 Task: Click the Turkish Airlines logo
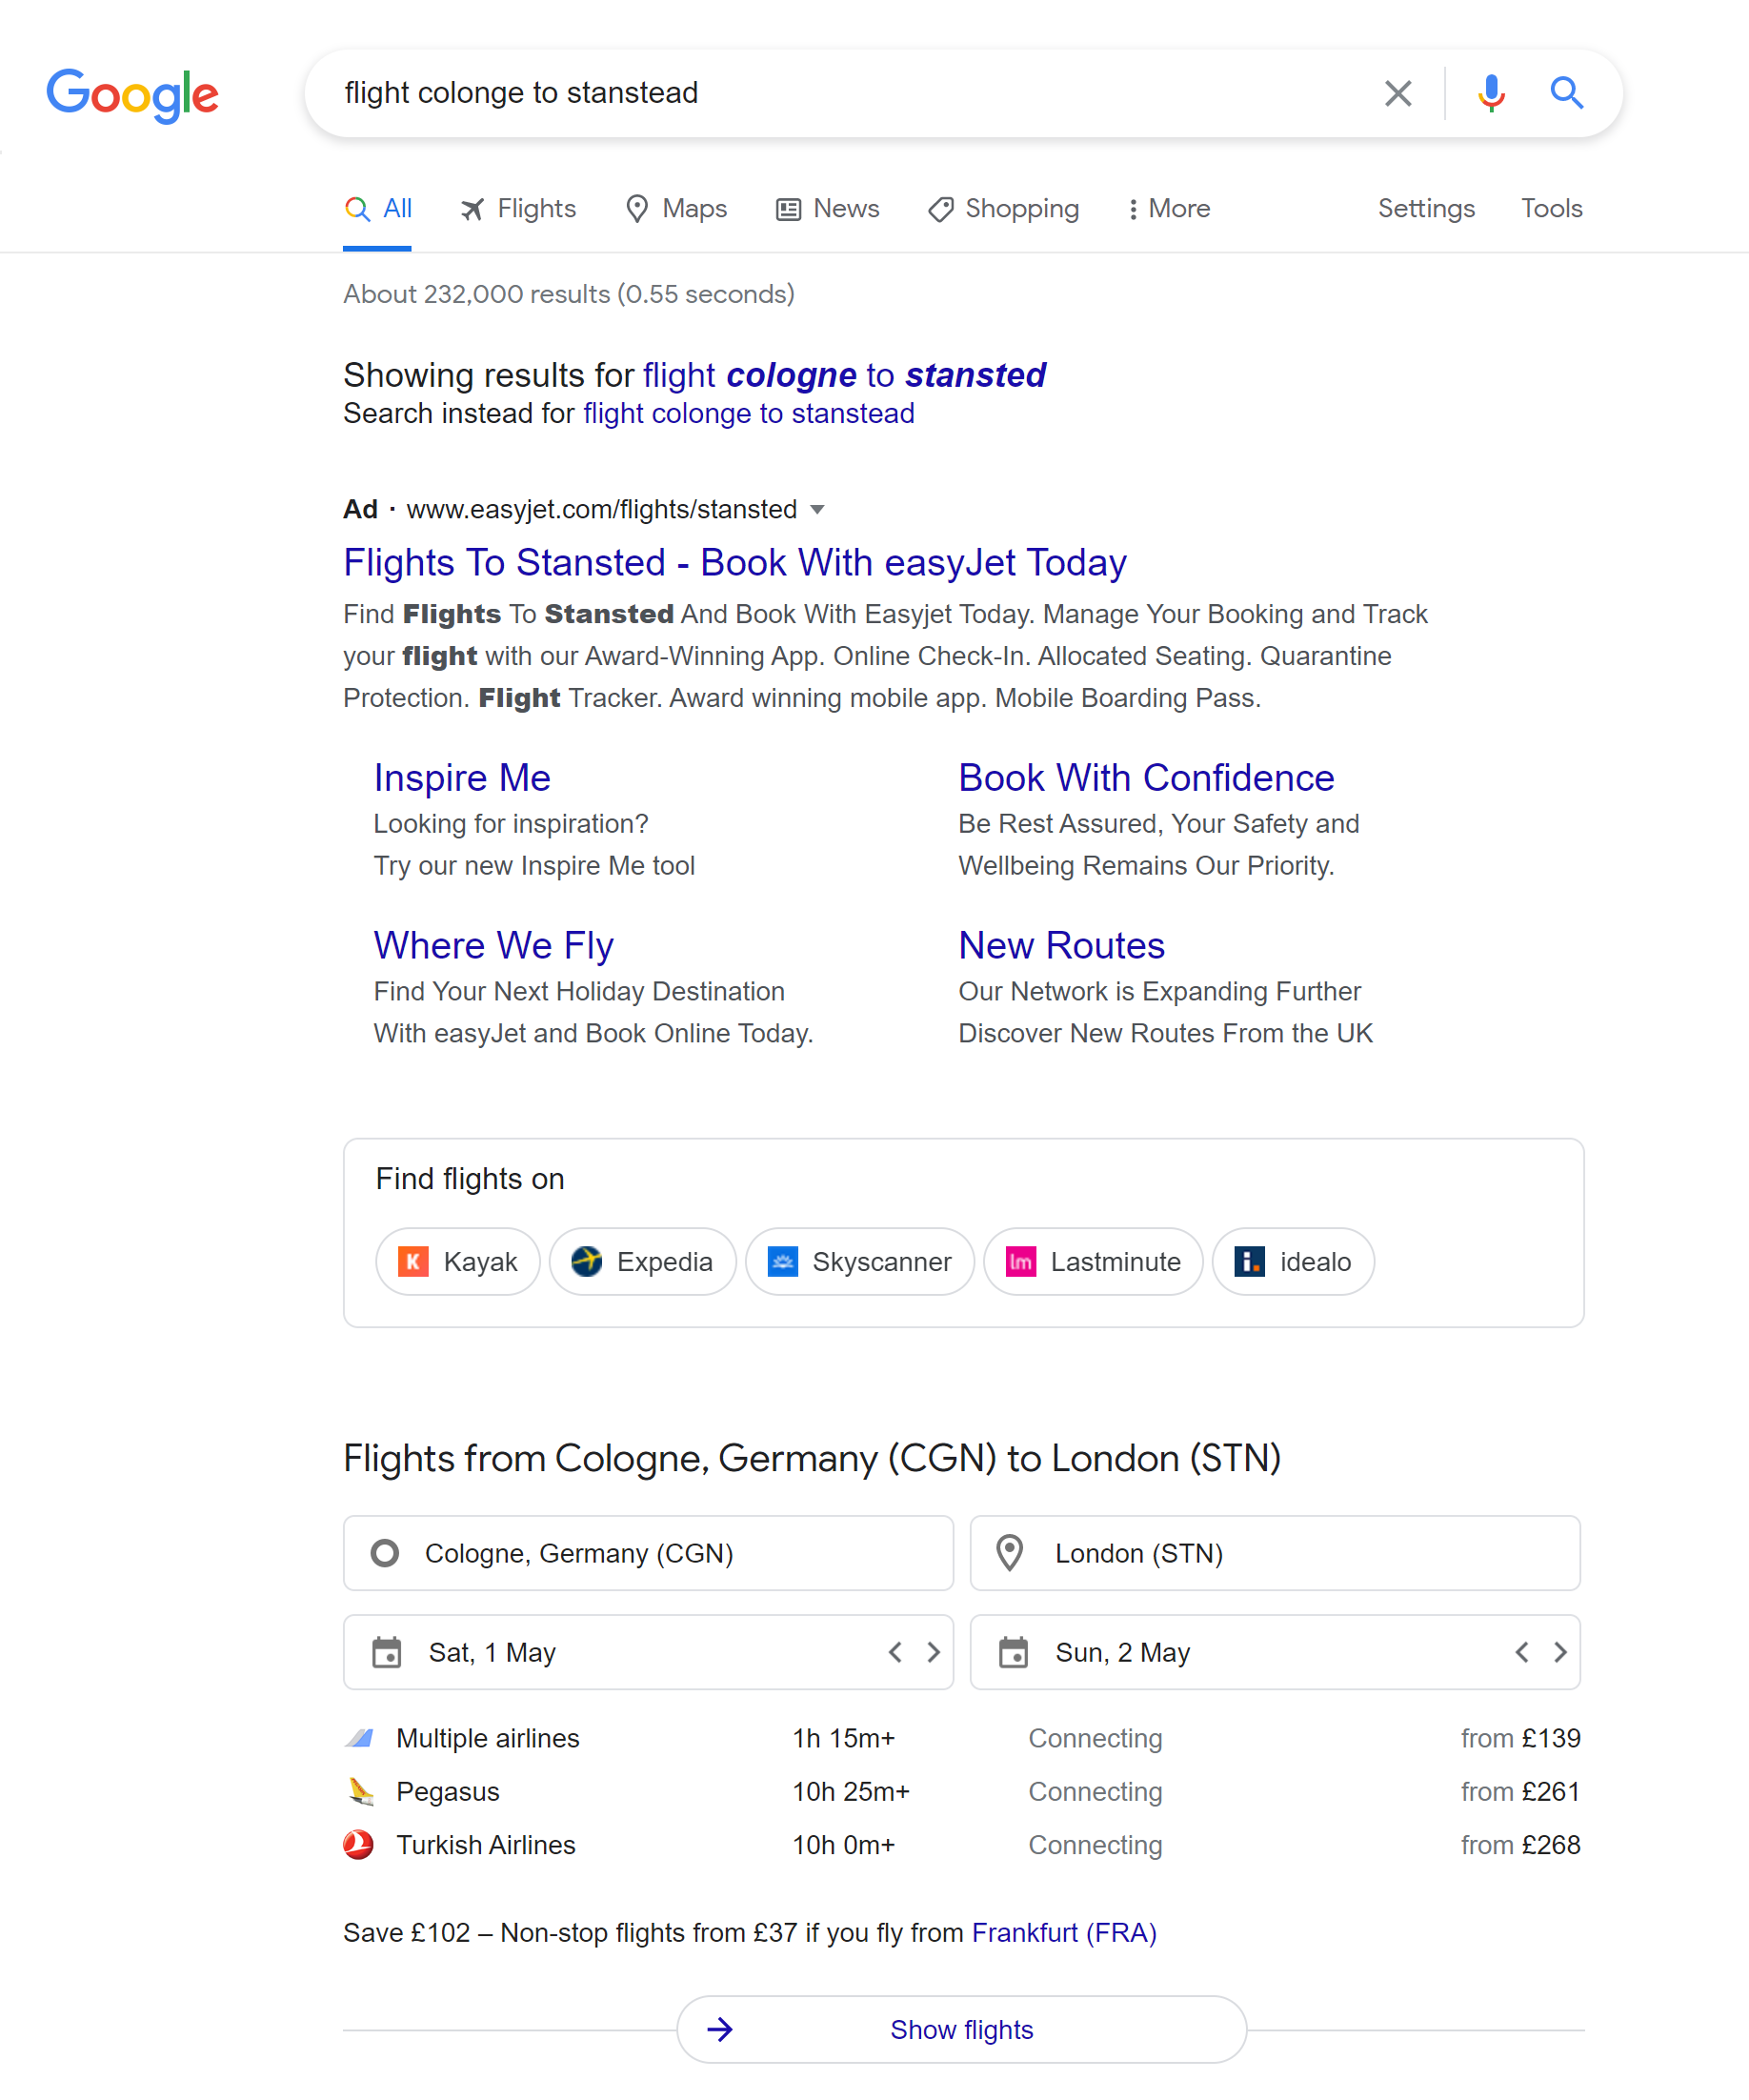tap(359, 1845)
